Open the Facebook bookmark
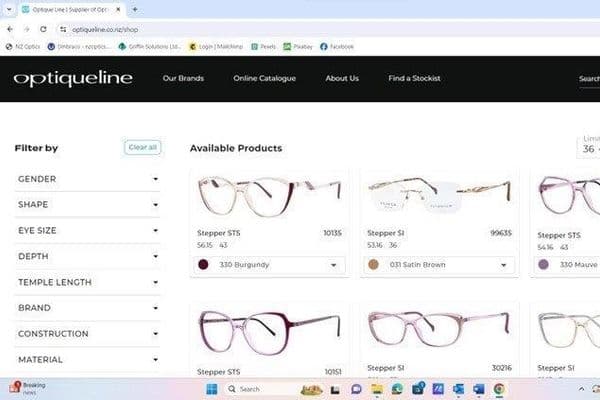The width and height of the screenshot is (600, 400). tap(337, 47)
